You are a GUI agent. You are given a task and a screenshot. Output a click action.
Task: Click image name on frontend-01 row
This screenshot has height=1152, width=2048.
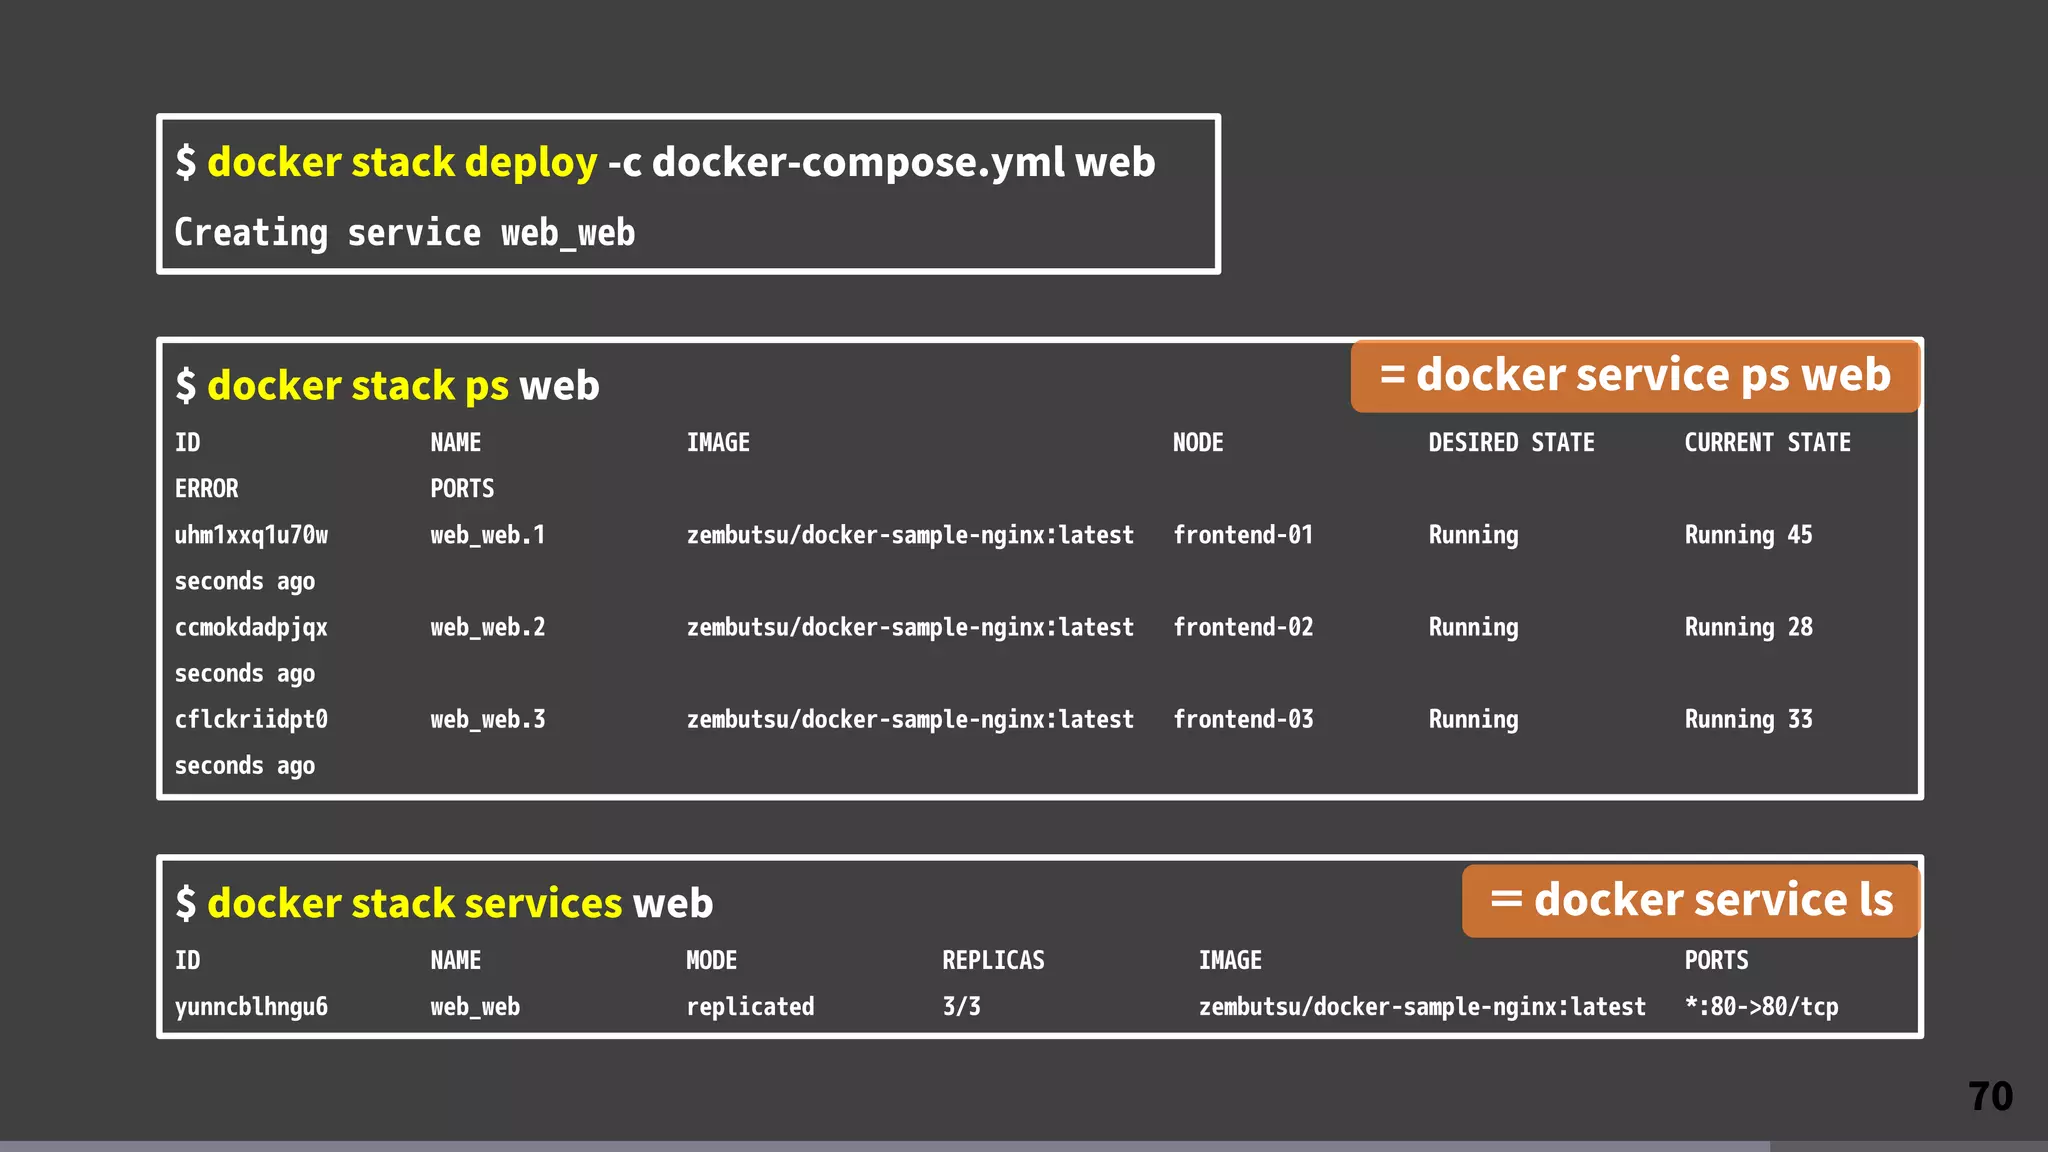coord(910,535)
